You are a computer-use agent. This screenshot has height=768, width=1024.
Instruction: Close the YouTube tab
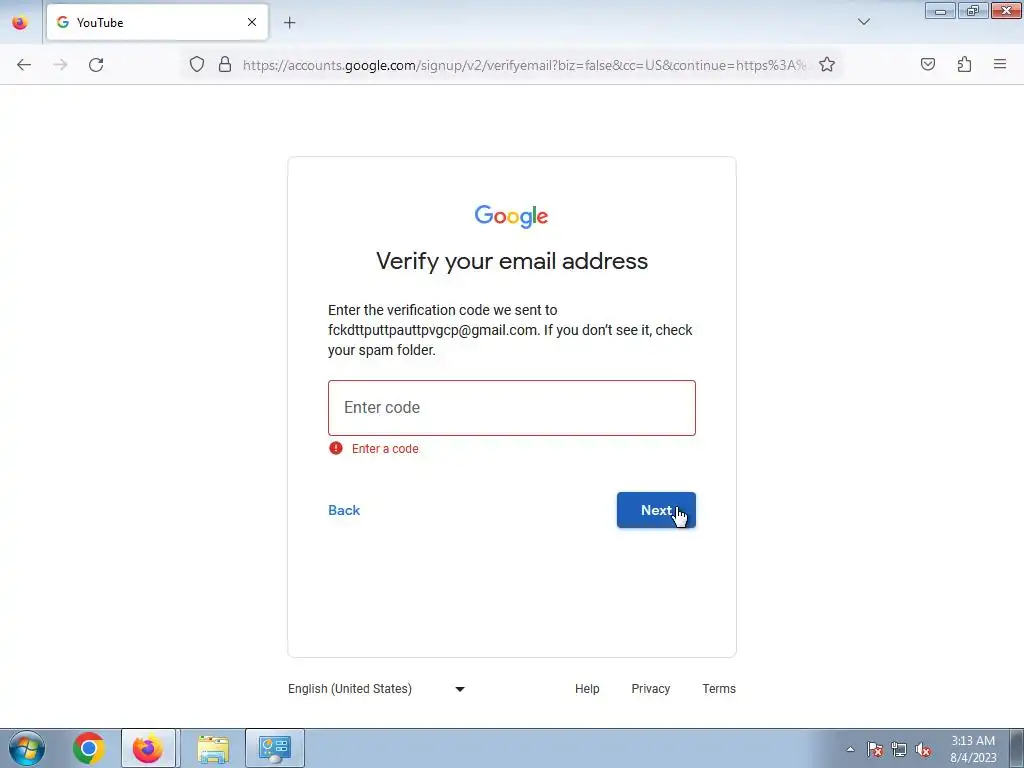pos(252,22)
